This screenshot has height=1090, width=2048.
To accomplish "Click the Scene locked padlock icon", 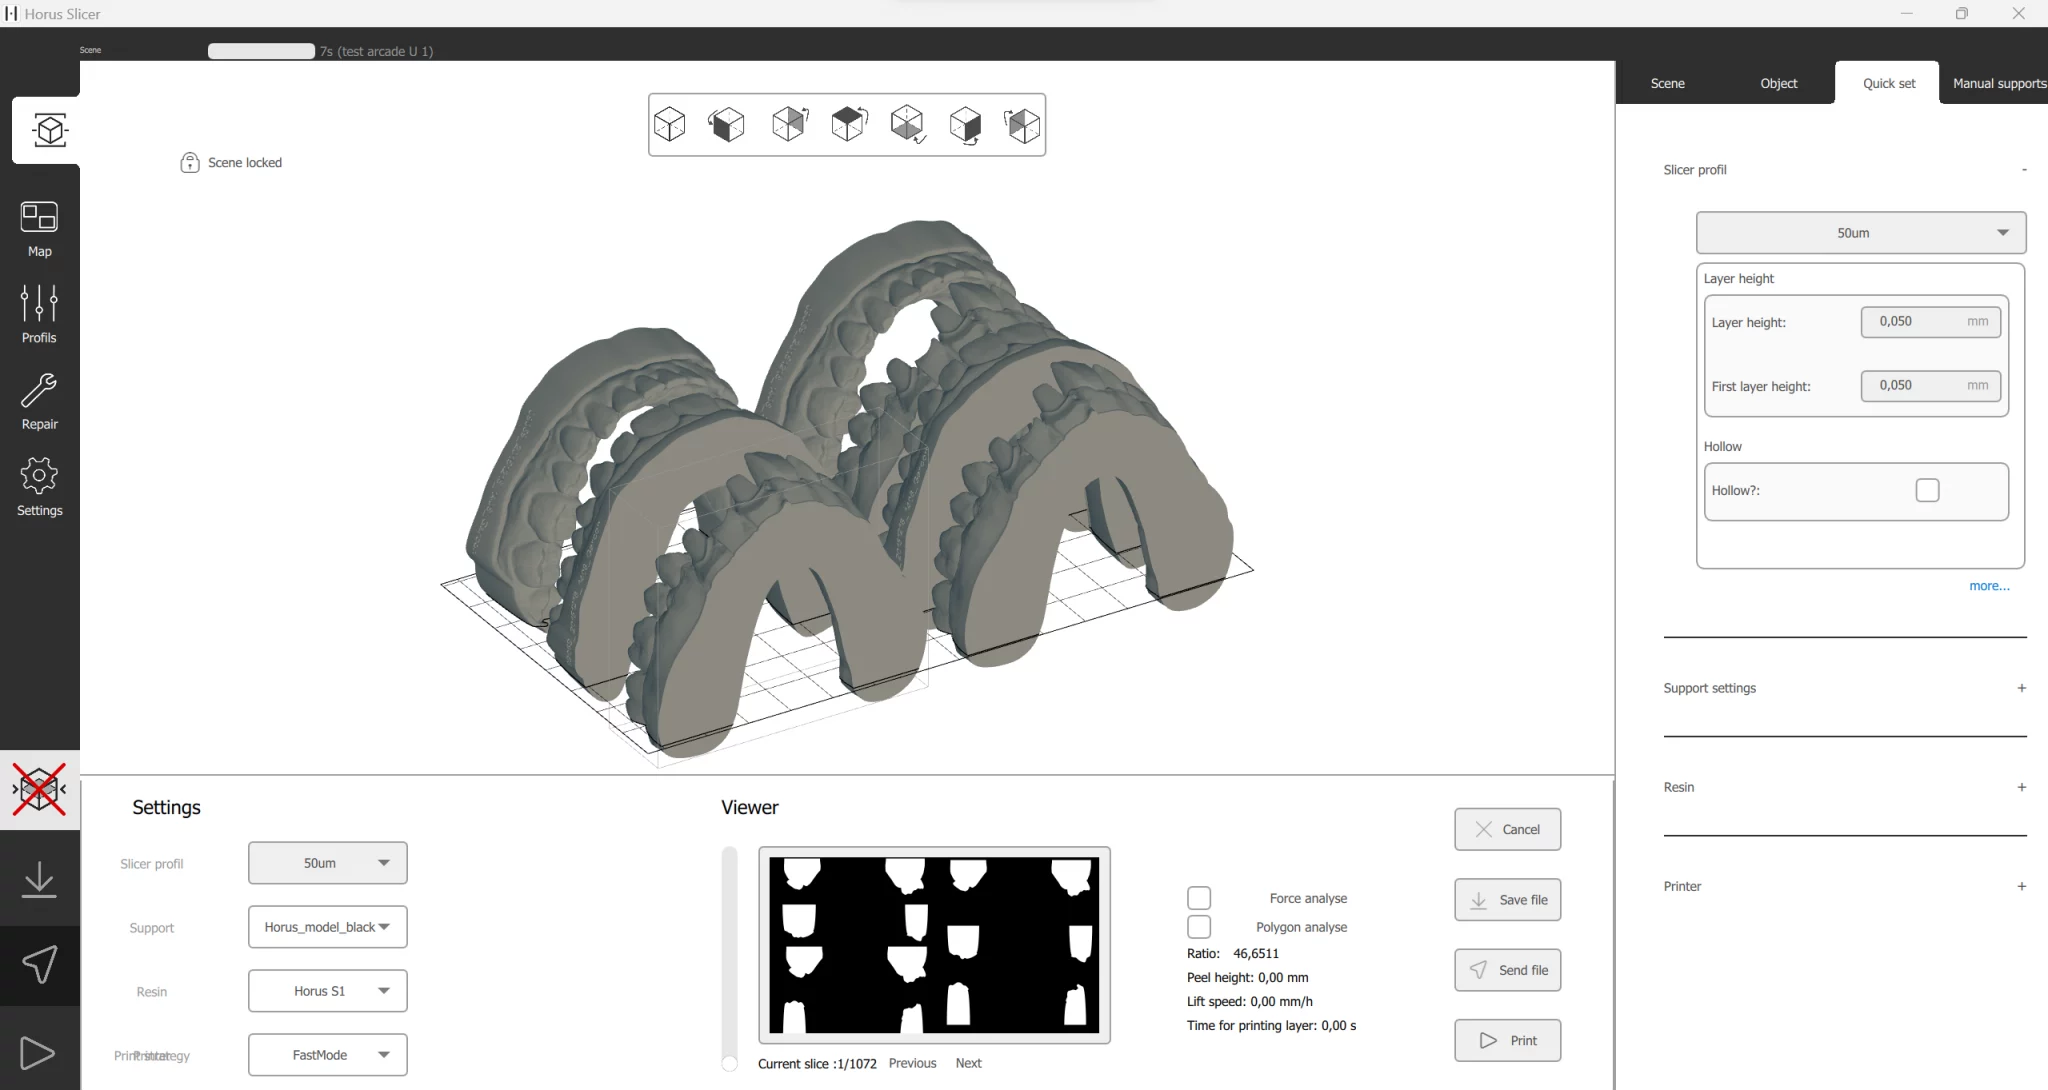I will click(x=190, y=163).
